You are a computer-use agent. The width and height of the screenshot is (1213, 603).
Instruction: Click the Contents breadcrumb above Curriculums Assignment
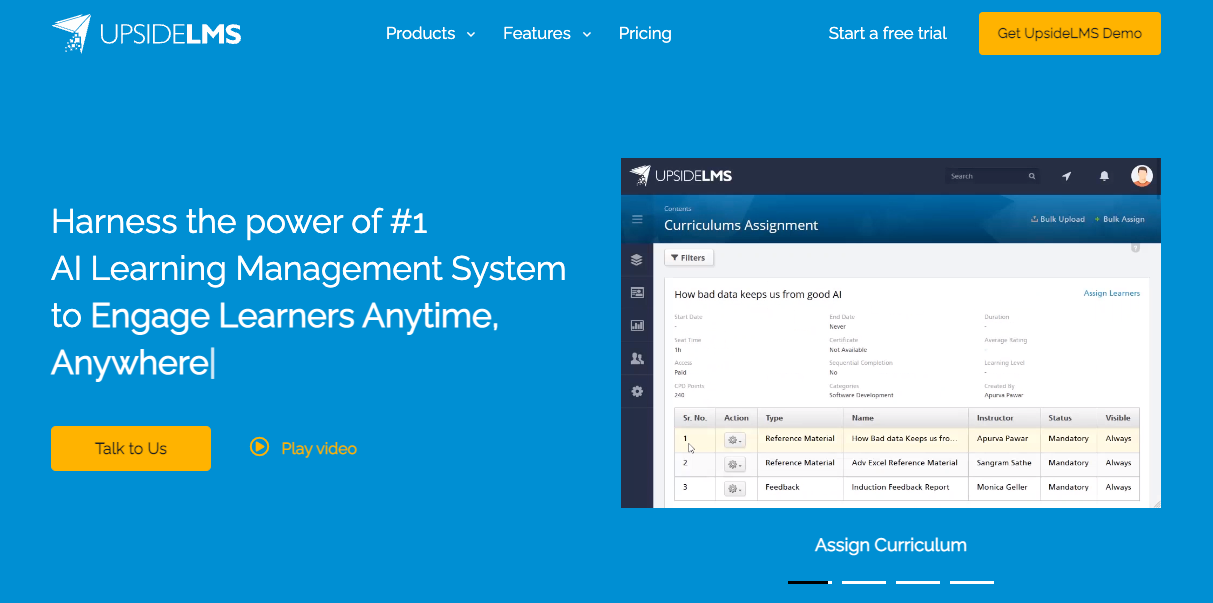[678, 210]
